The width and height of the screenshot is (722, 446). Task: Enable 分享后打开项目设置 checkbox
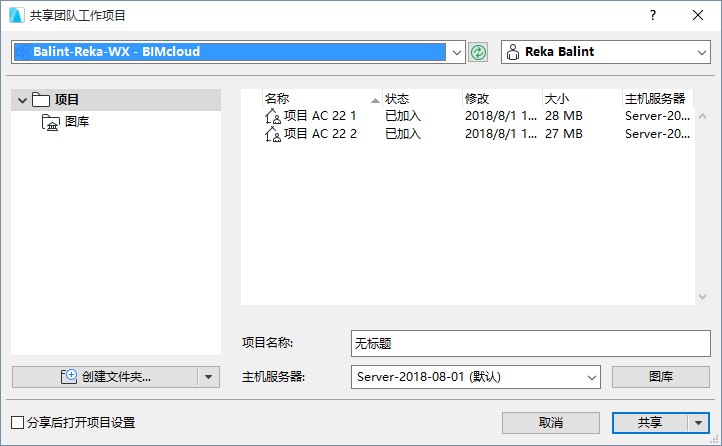(17, 422)
